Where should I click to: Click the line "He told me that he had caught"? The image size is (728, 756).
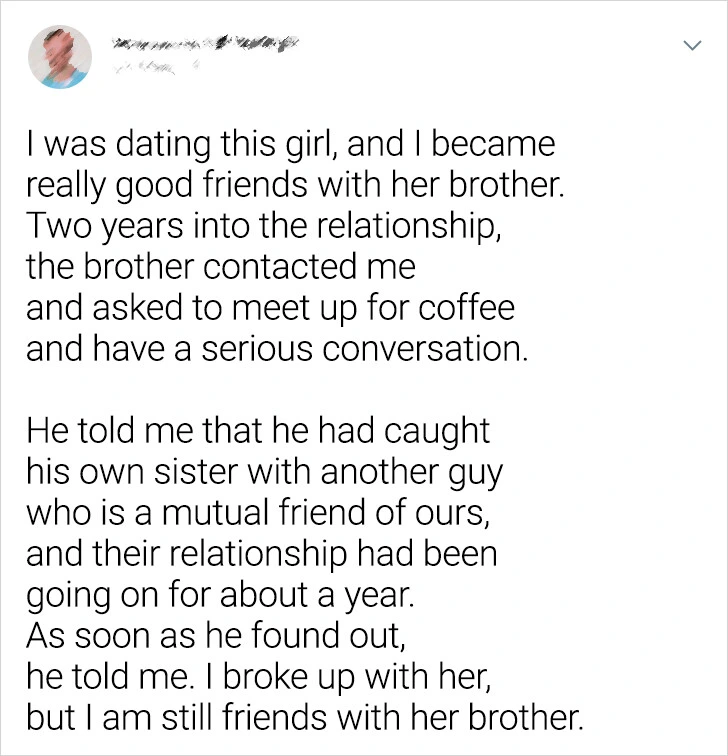tap(258, 431)
